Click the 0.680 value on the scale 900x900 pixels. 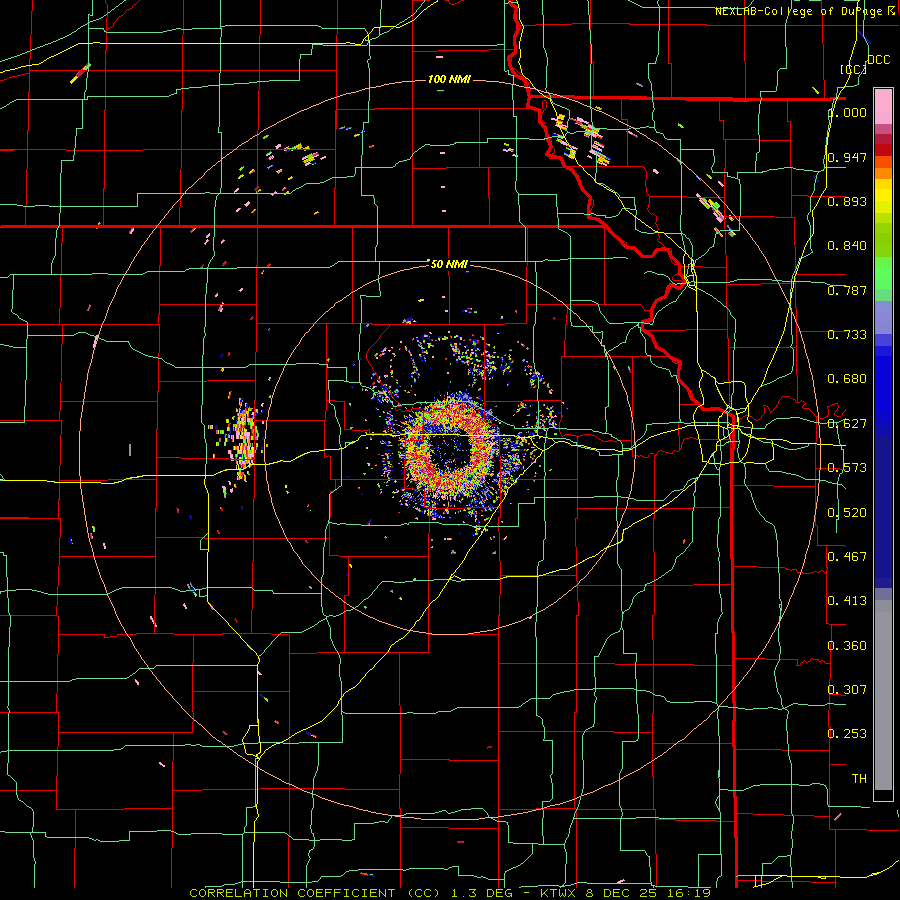[847, 379]
